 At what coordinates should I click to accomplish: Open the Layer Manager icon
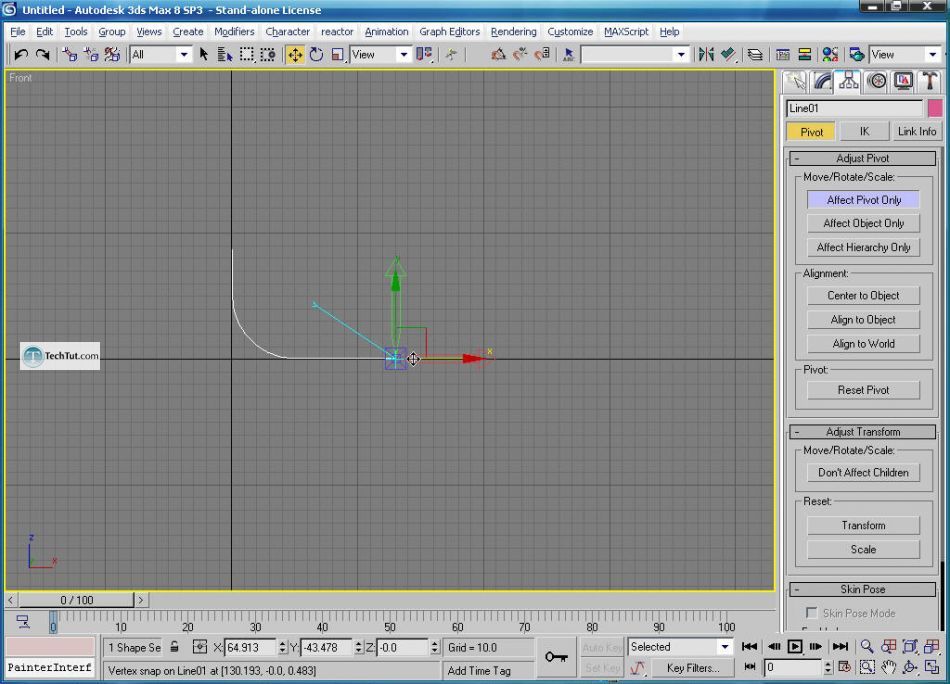click(755, 55)
